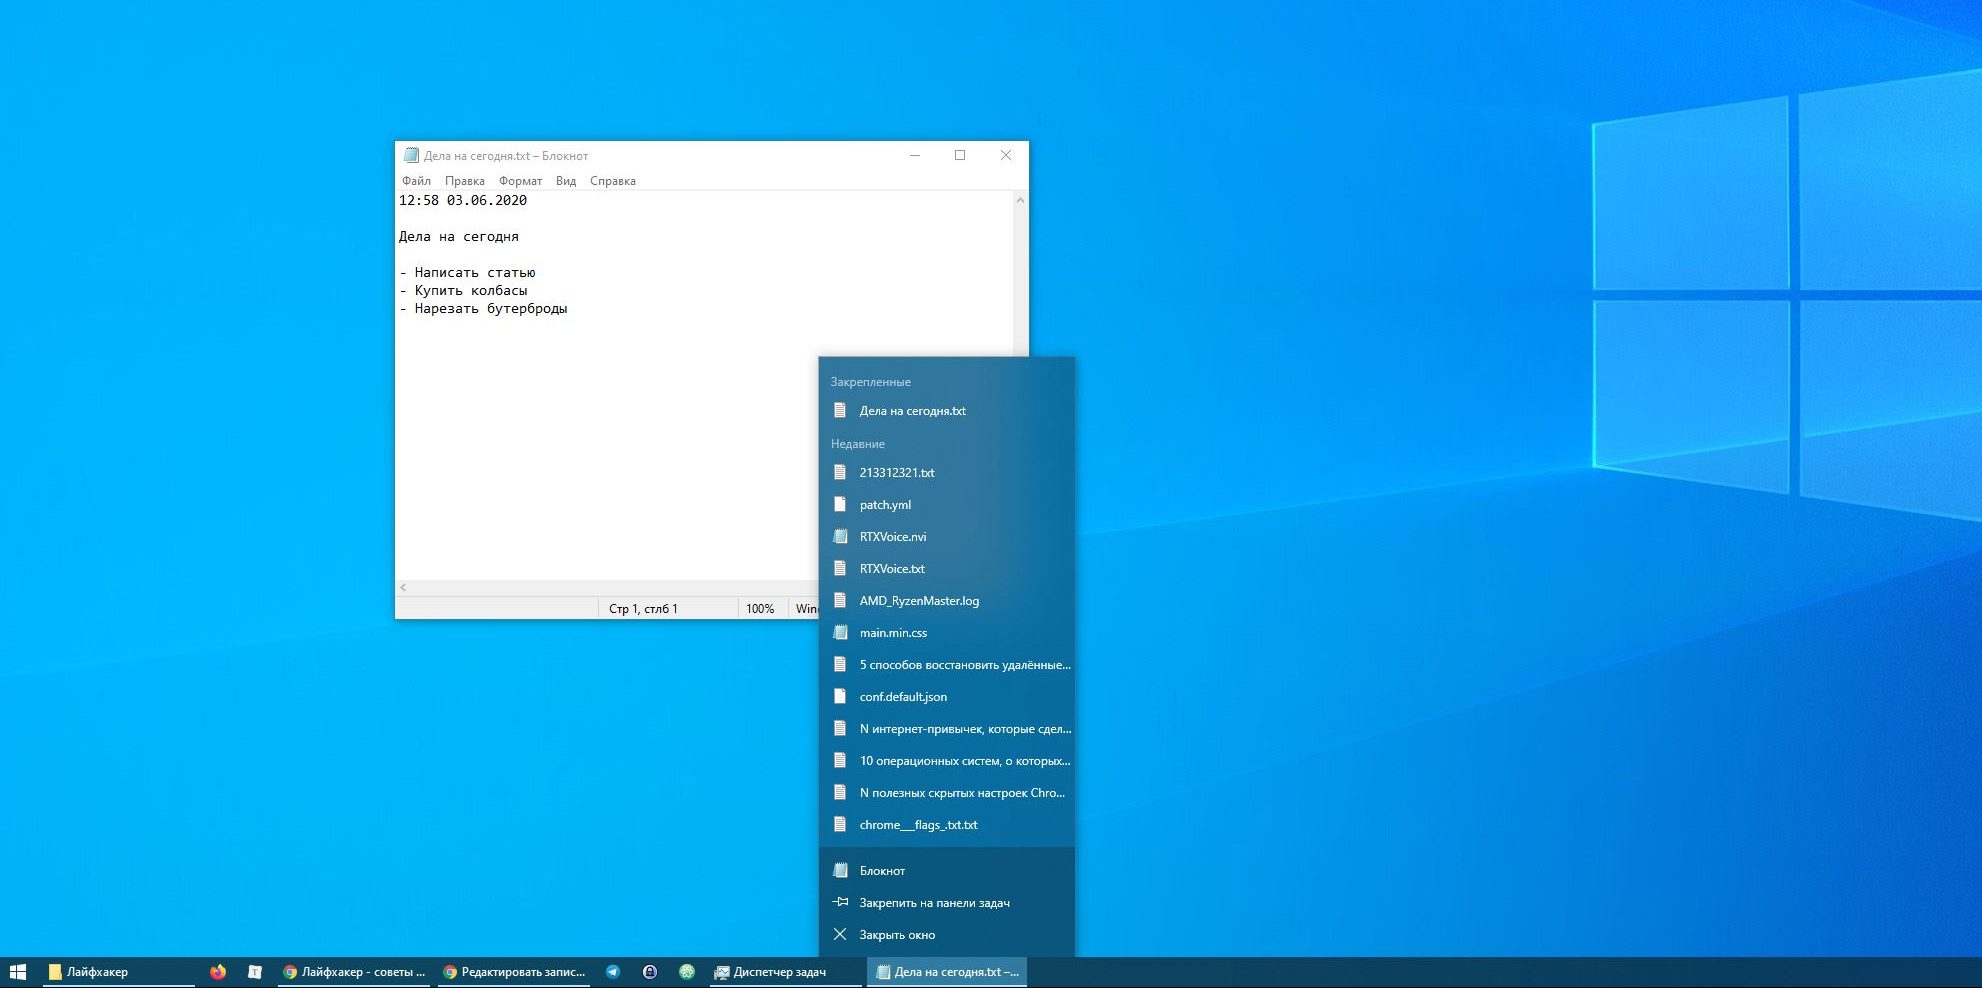Open recent file patch.yml

click(885, 505)
